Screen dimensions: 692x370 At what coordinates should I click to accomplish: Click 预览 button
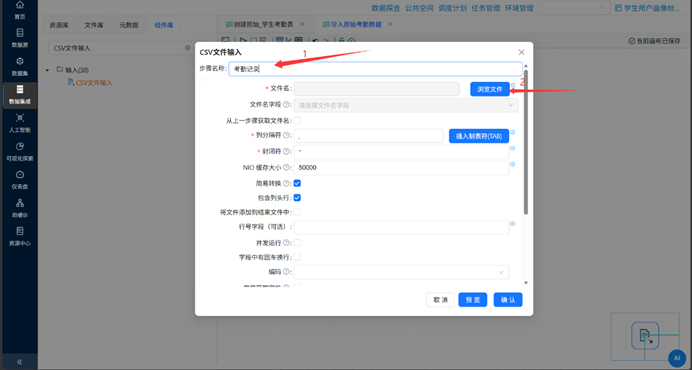[x=473, y=300]
